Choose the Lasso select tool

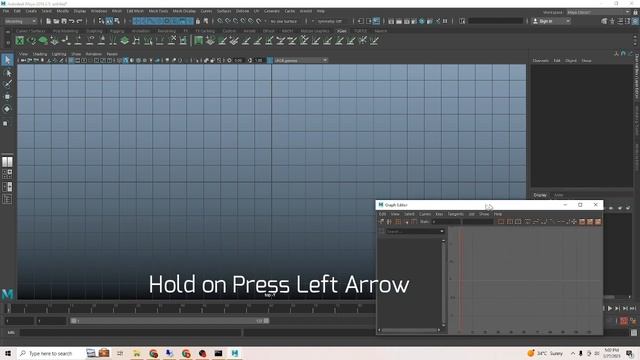pos(7,73)
